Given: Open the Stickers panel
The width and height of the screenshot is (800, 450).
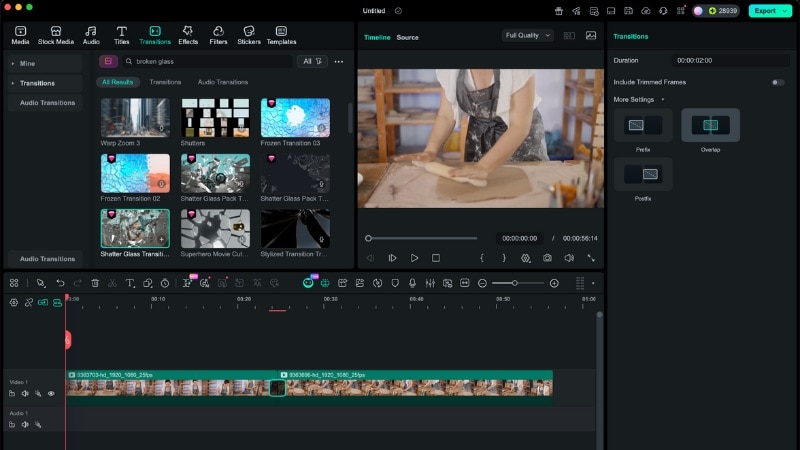Looking at the screenshot, I should click(x=246, y=35).
